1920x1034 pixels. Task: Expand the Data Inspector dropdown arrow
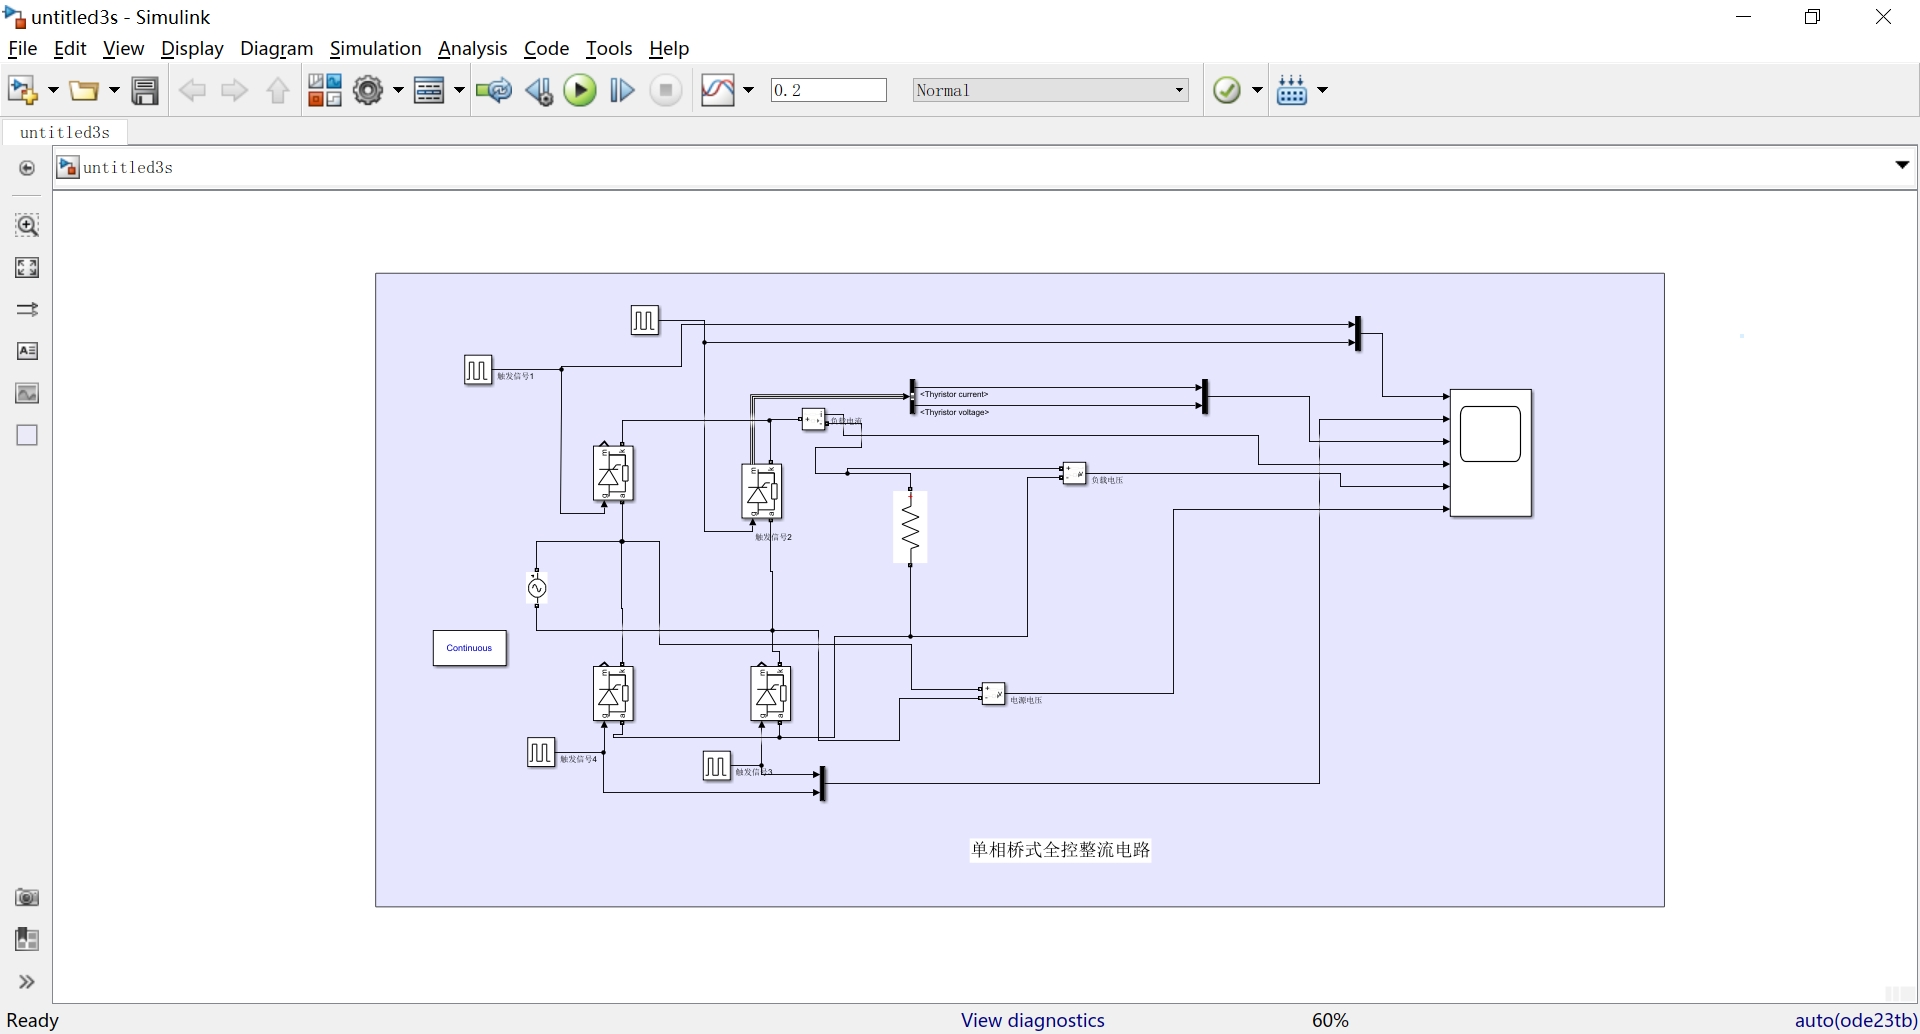point(749,91)
